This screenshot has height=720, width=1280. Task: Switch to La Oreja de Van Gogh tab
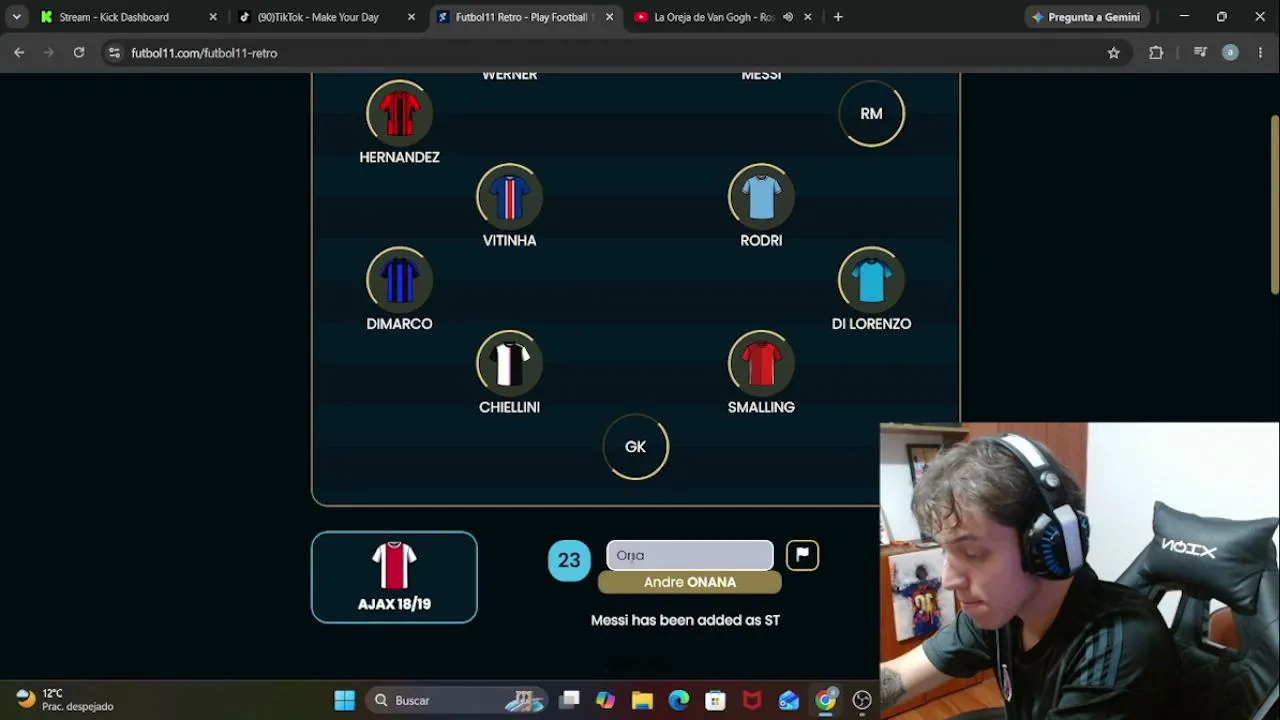713,17
